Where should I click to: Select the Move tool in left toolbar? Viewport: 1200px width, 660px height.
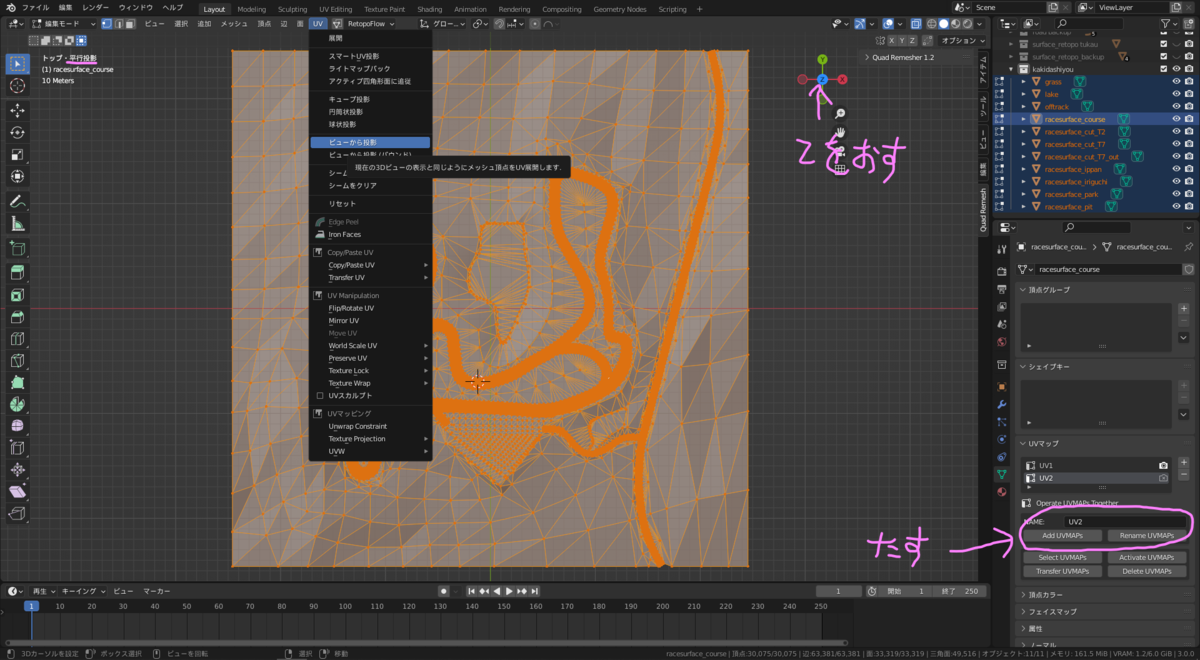click(x=17, y=110)
